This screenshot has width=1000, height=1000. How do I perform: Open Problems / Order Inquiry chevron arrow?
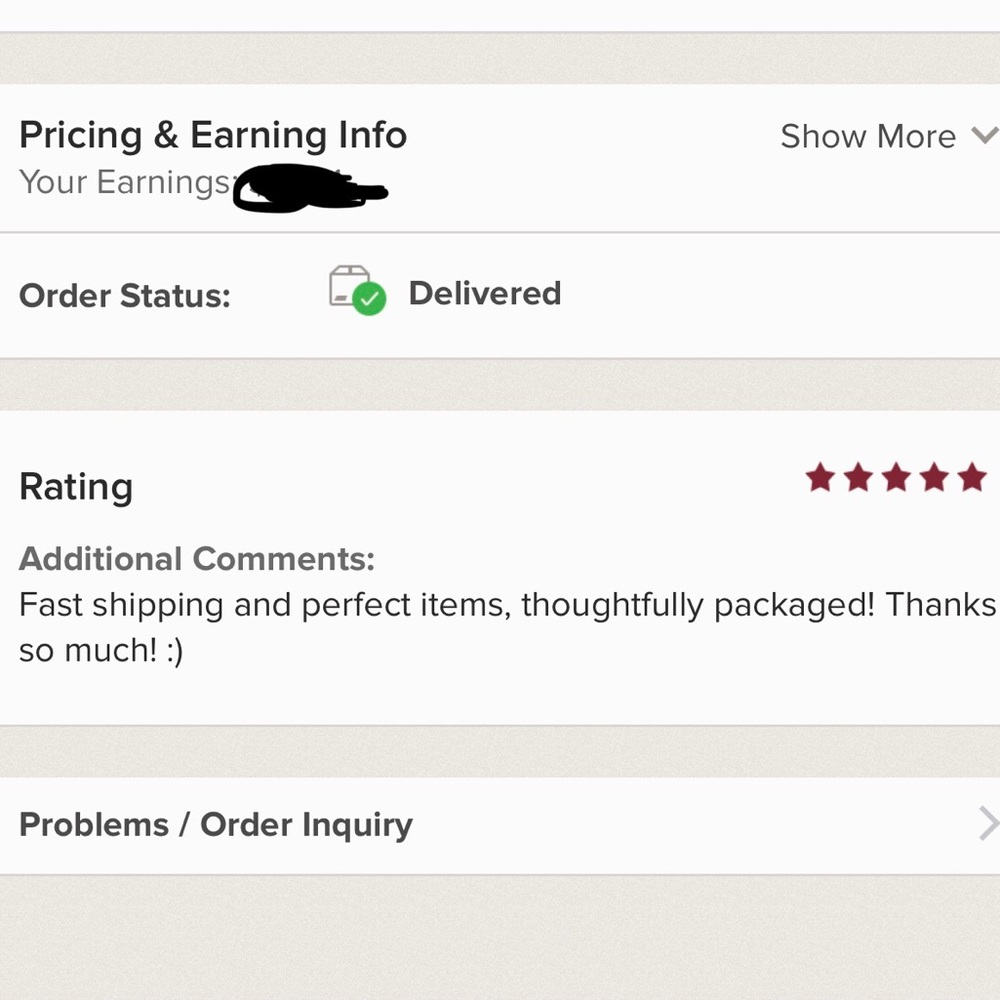pos(988,824)
